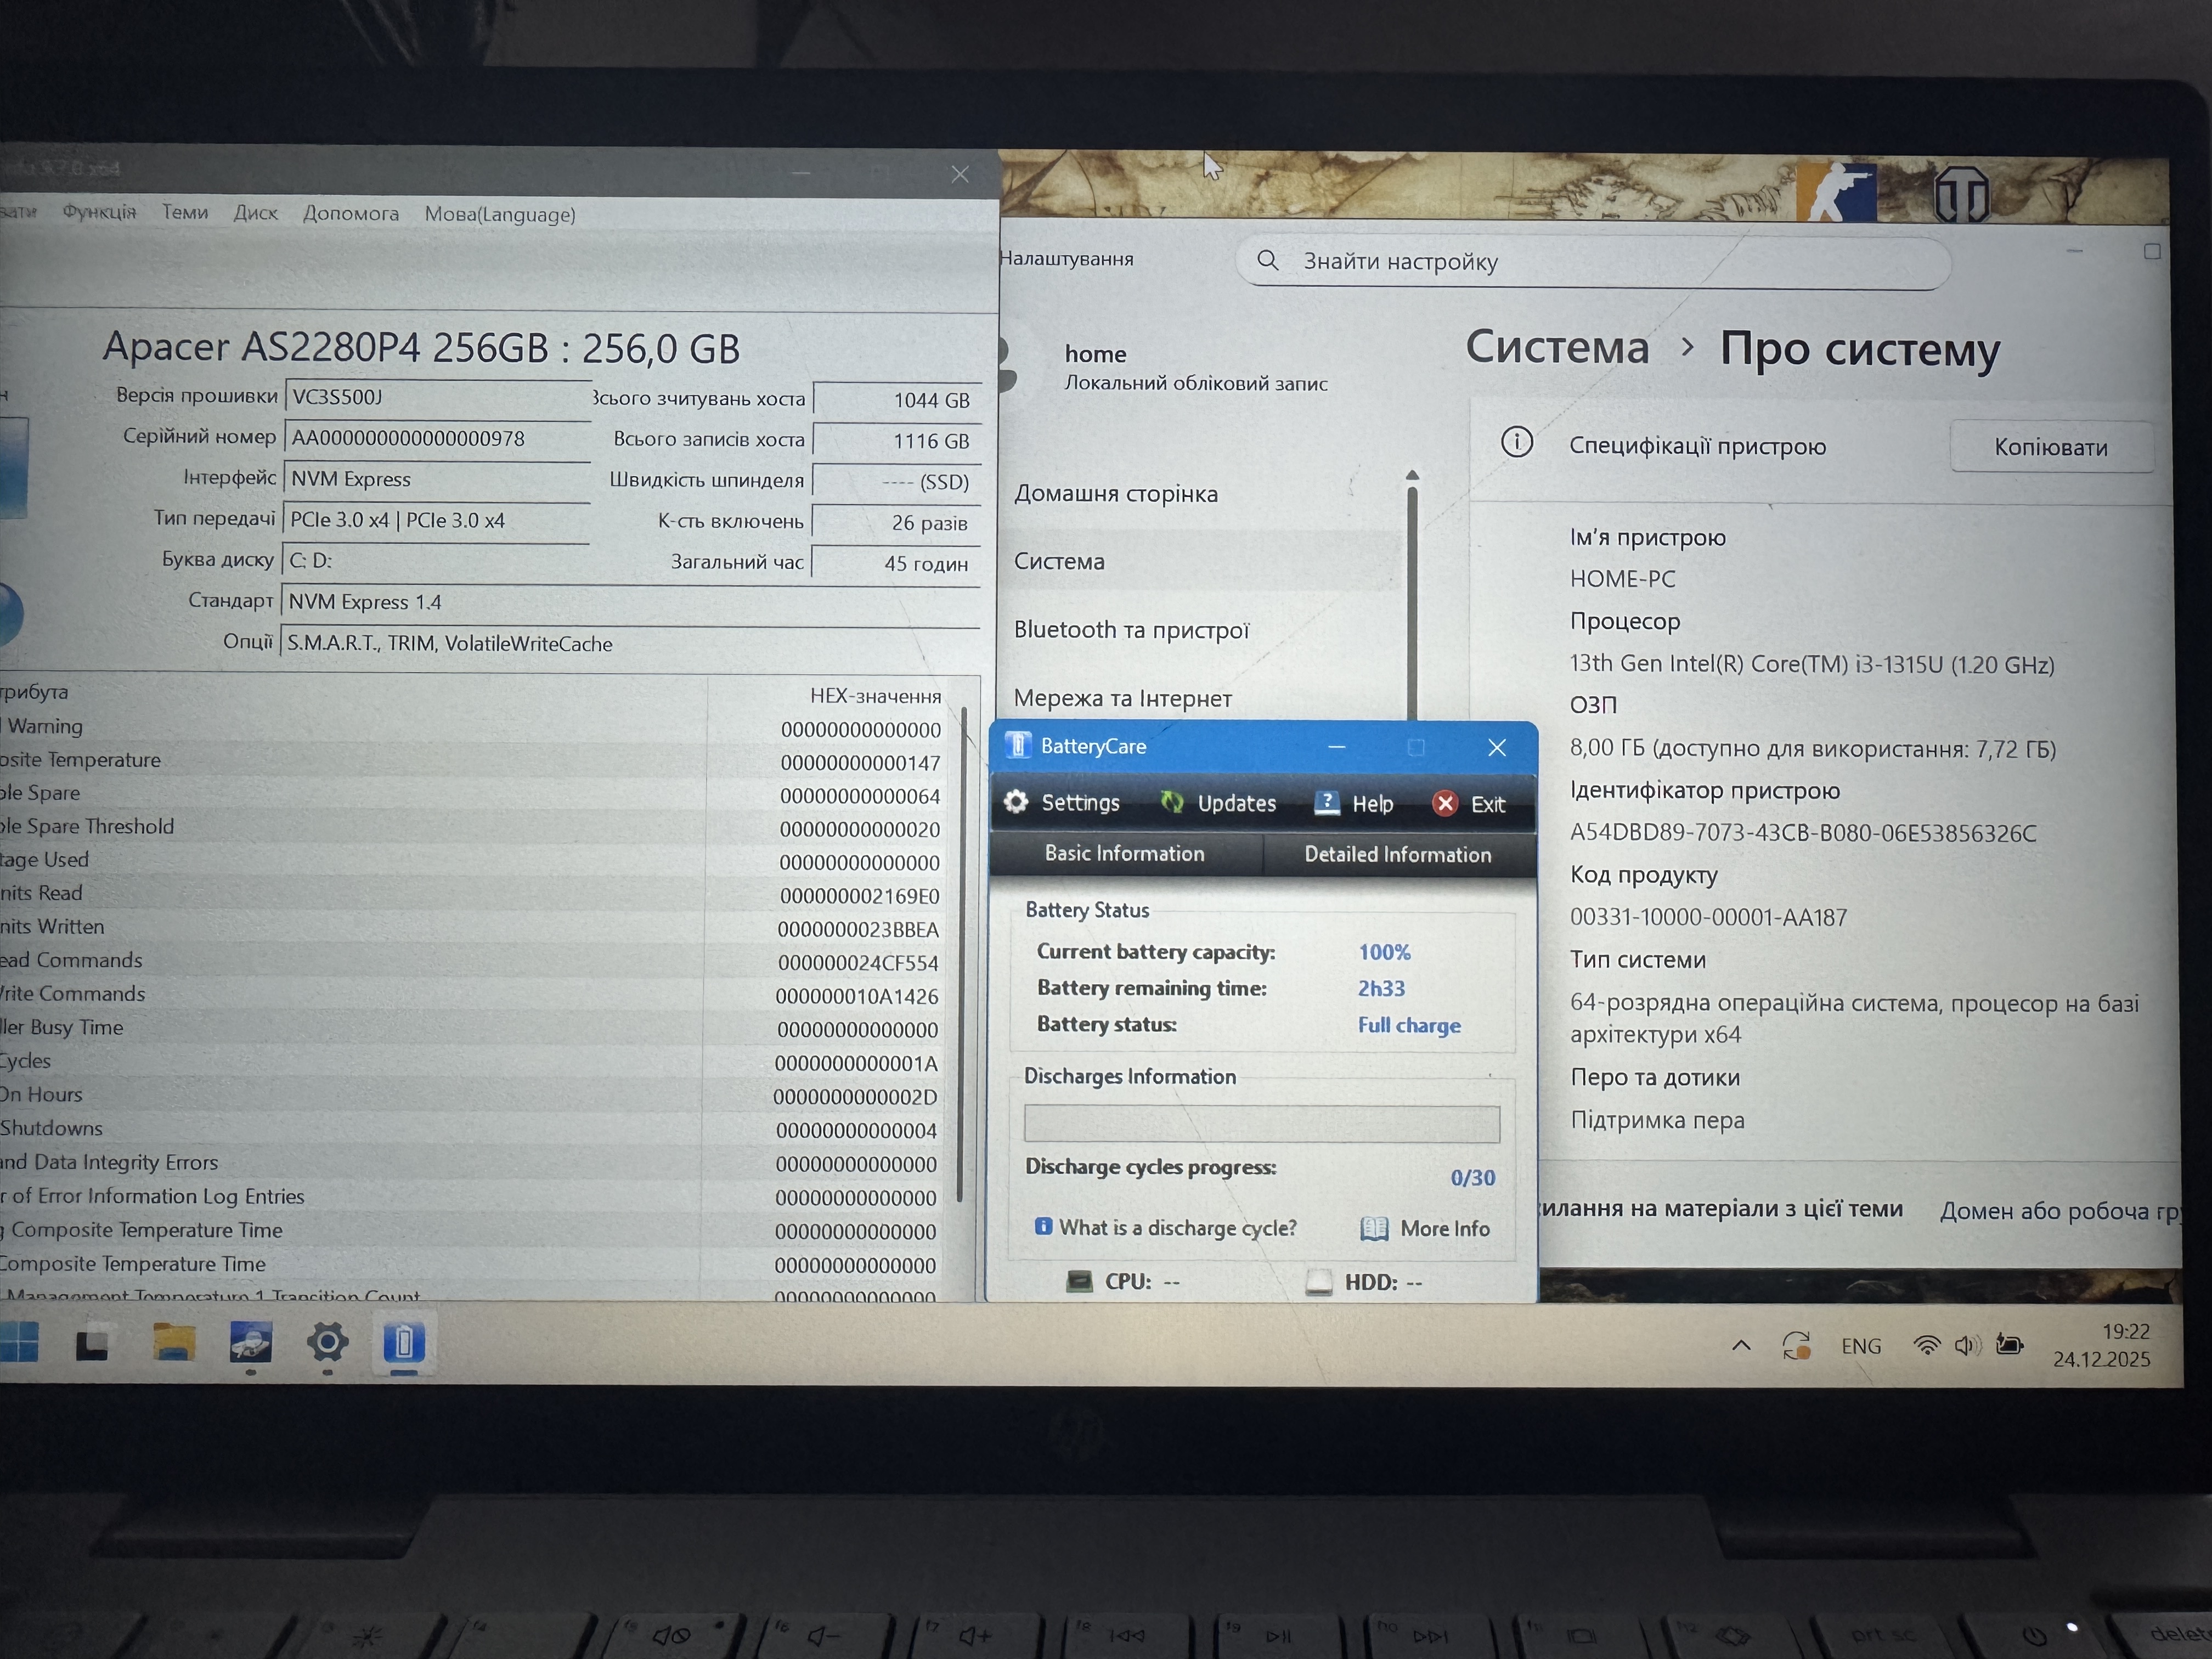This screenshot has height=1659, width=2212.
Task: Open the Мова(Language) menu
Action: (x=499, y=214)
